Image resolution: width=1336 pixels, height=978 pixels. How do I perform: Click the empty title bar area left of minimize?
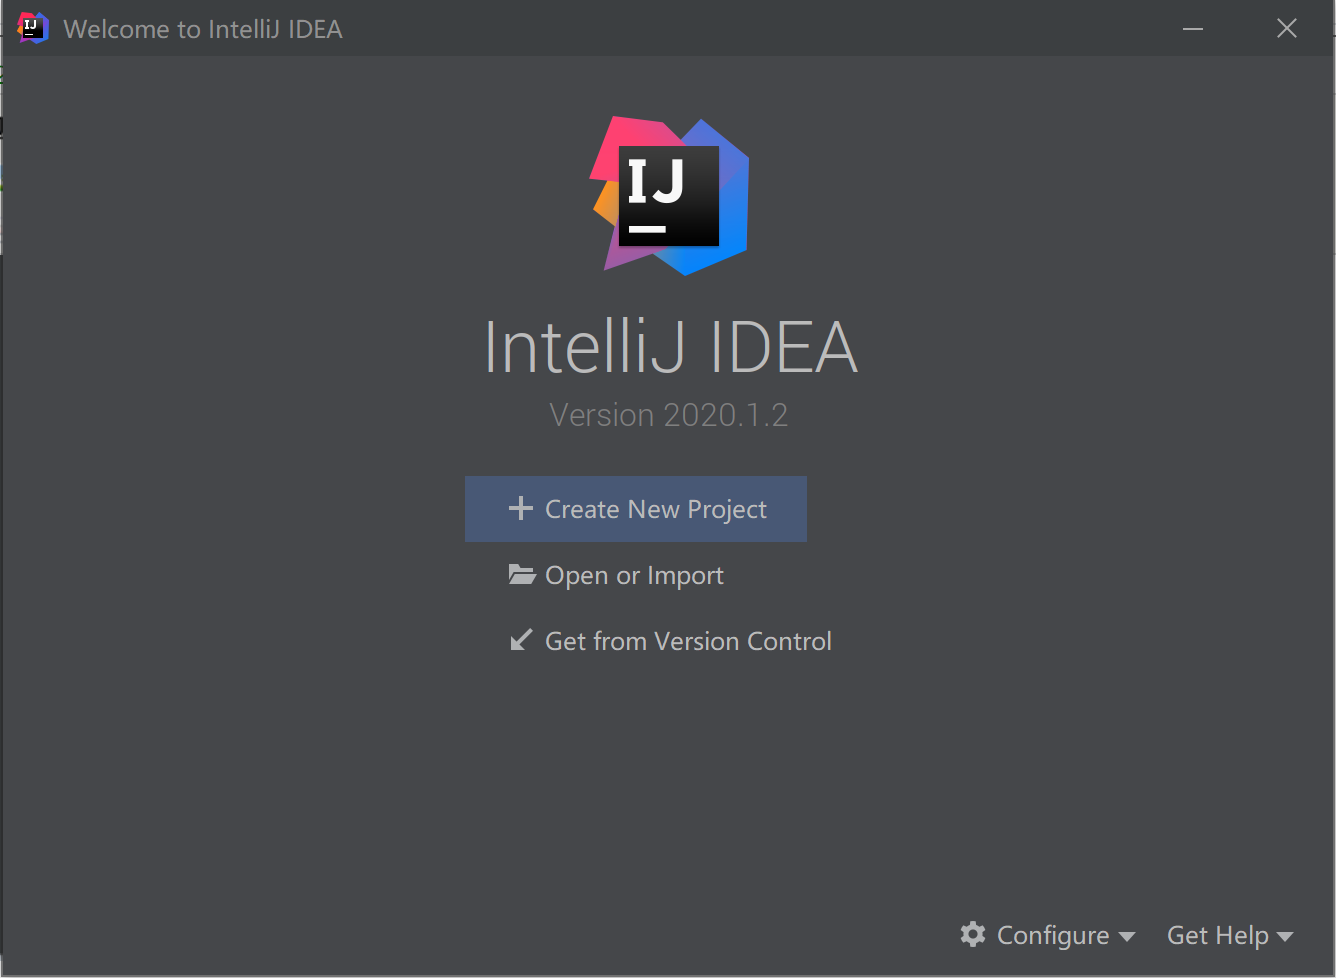coord(760,29)
